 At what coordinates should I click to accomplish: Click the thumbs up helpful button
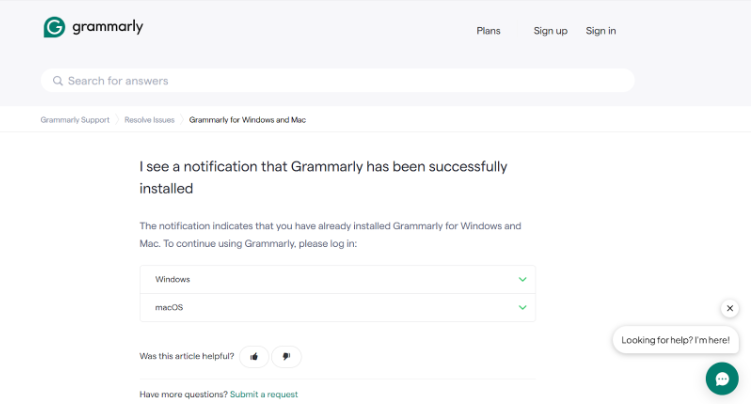tap(254, 357)
